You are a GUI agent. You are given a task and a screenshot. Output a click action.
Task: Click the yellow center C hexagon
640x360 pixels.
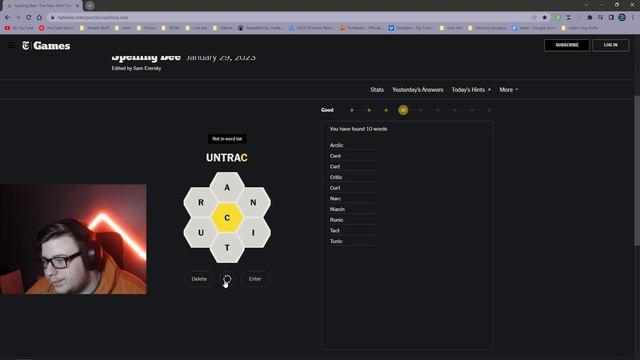coord(227,218)
